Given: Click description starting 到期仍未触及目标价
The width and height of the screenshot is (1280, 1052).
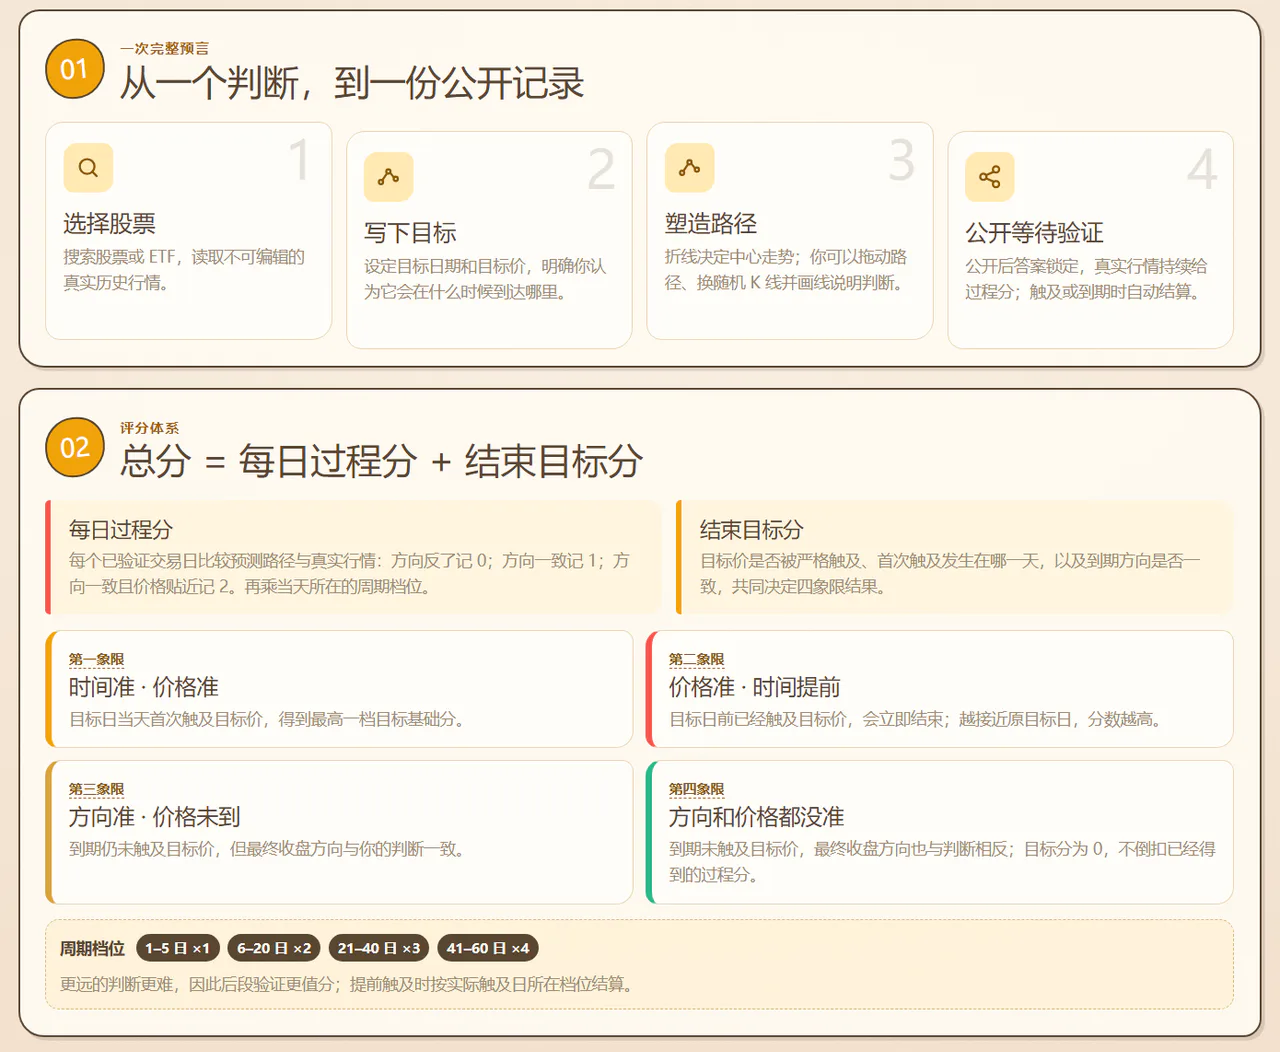Looking at the screenshot, I should [x=266, y=849].
